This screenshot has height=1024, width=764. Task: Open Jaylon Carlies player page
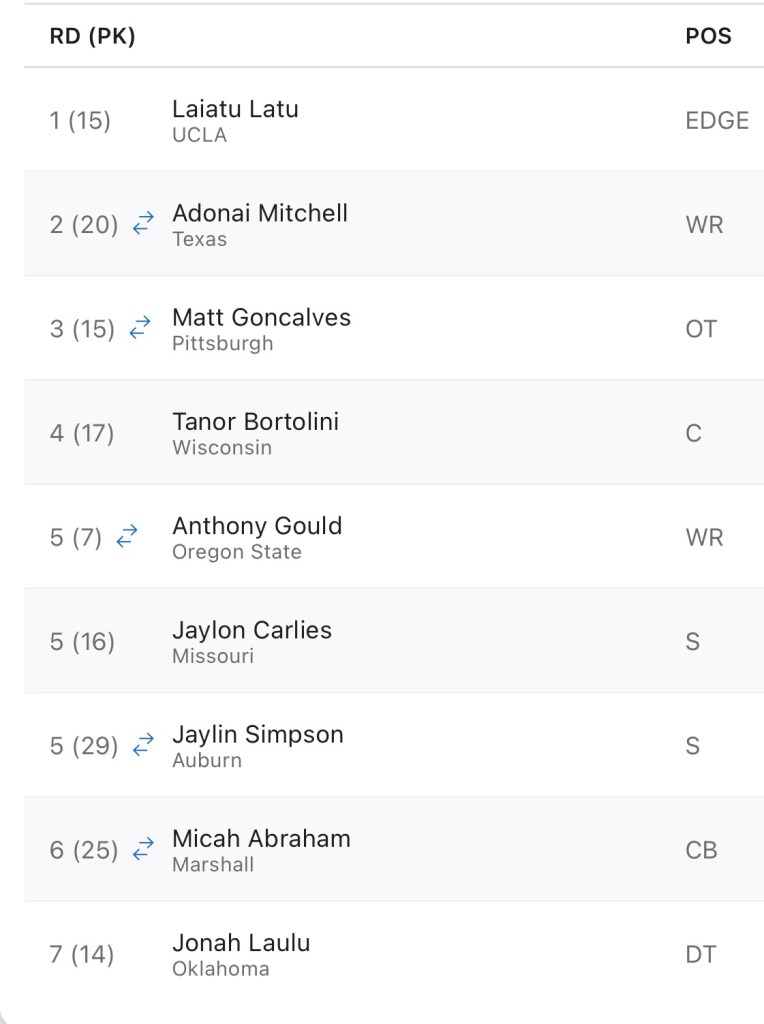tap(252, 630)
